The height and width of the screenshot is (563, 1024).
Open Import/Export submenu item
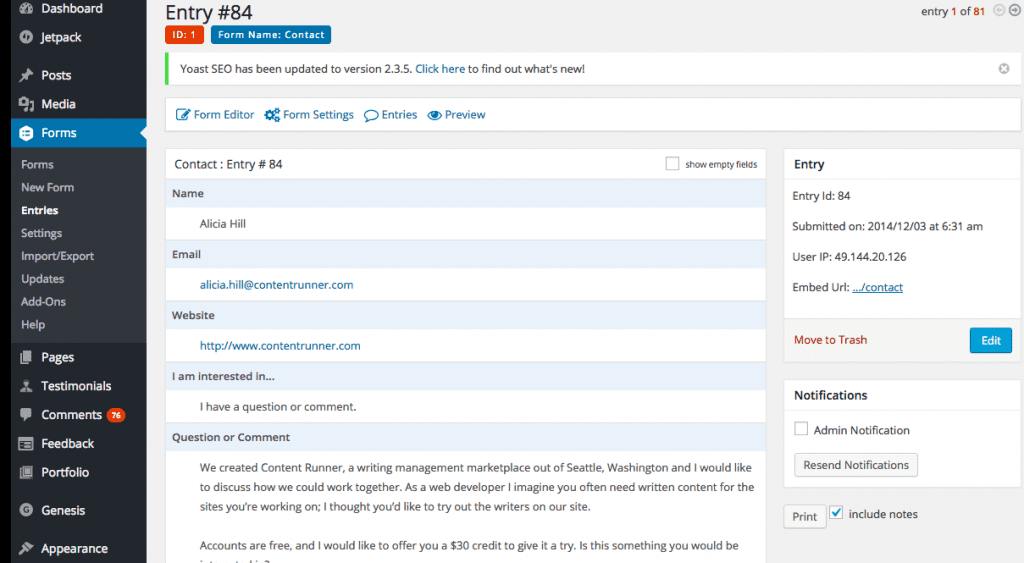pos(57,256)
